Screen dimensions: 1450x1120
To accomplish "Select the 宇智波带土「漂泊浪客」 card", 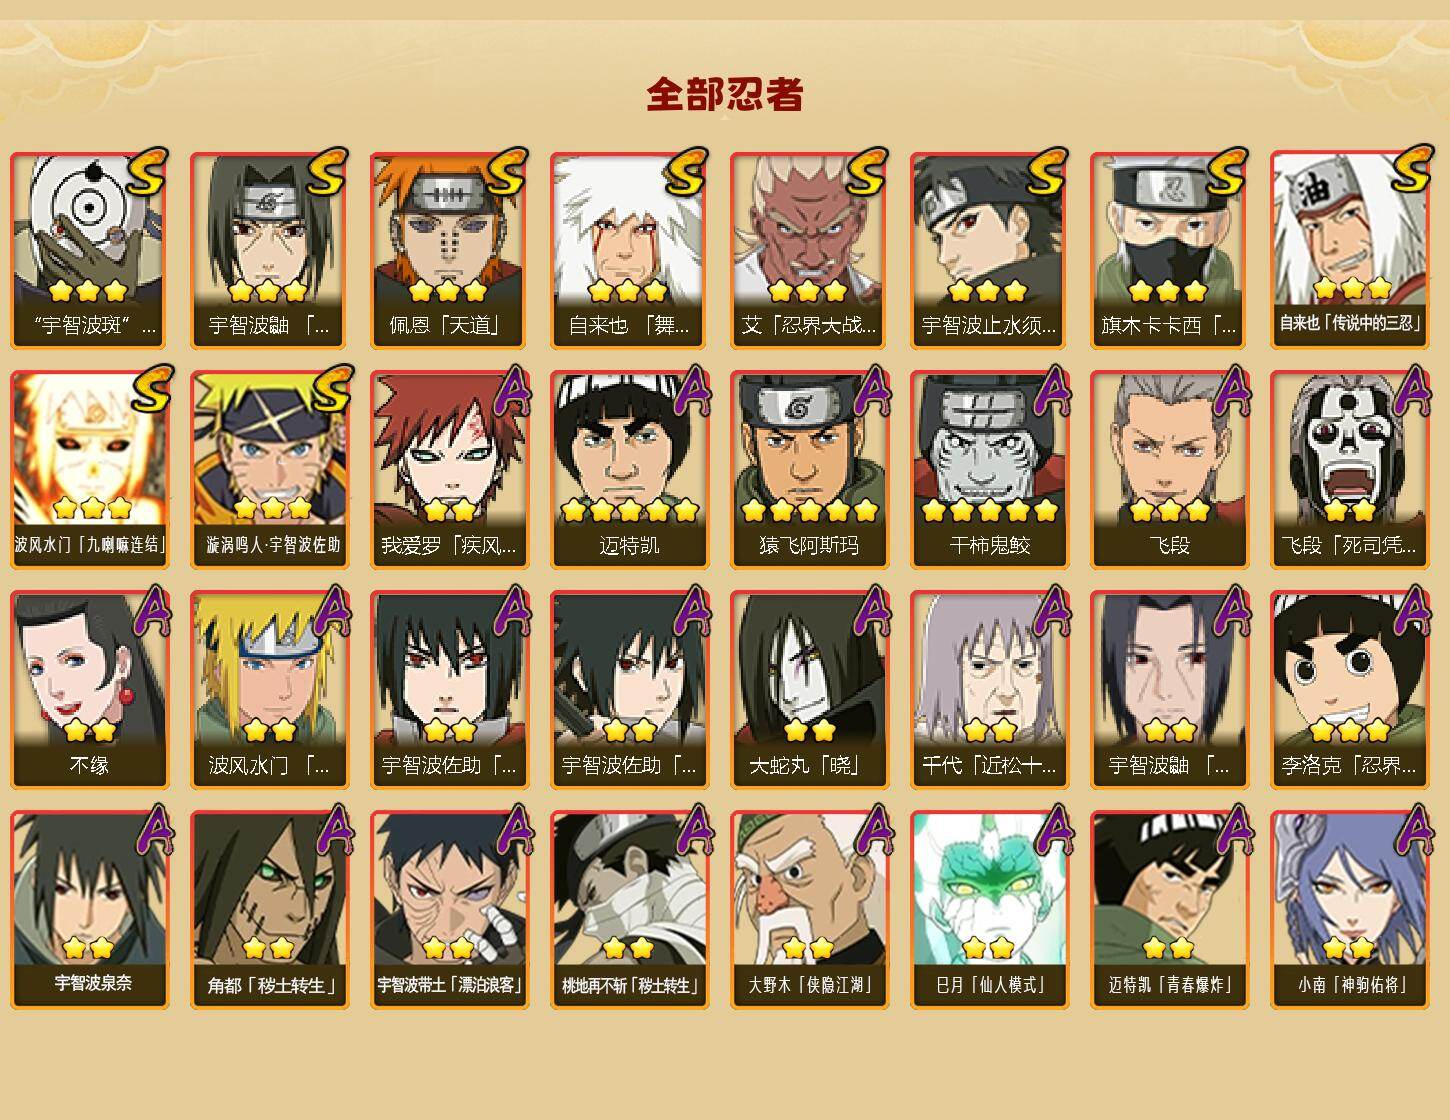I will (449, 910).
